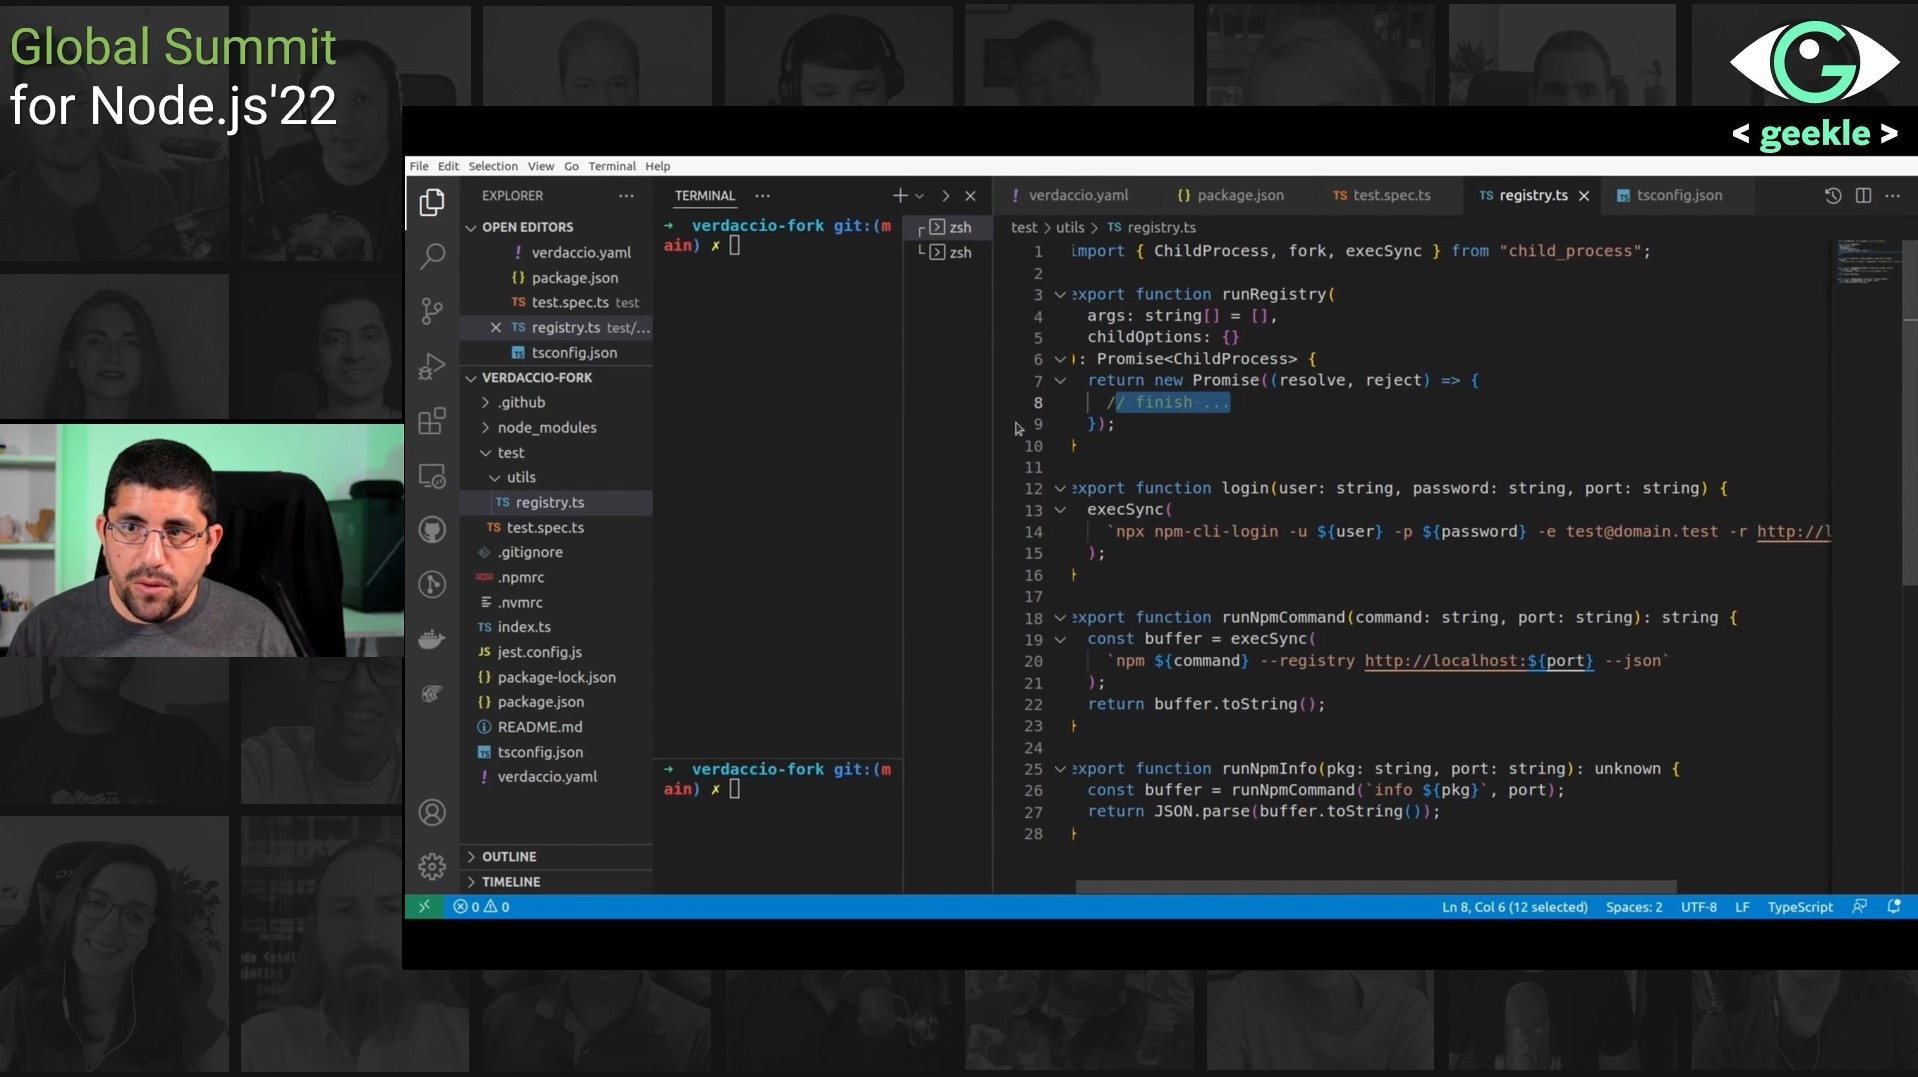Open the new terminal launch profile dropdown
Image resolution: width=1918 pixels, height=1077 pixels.
tap(920, 196)
